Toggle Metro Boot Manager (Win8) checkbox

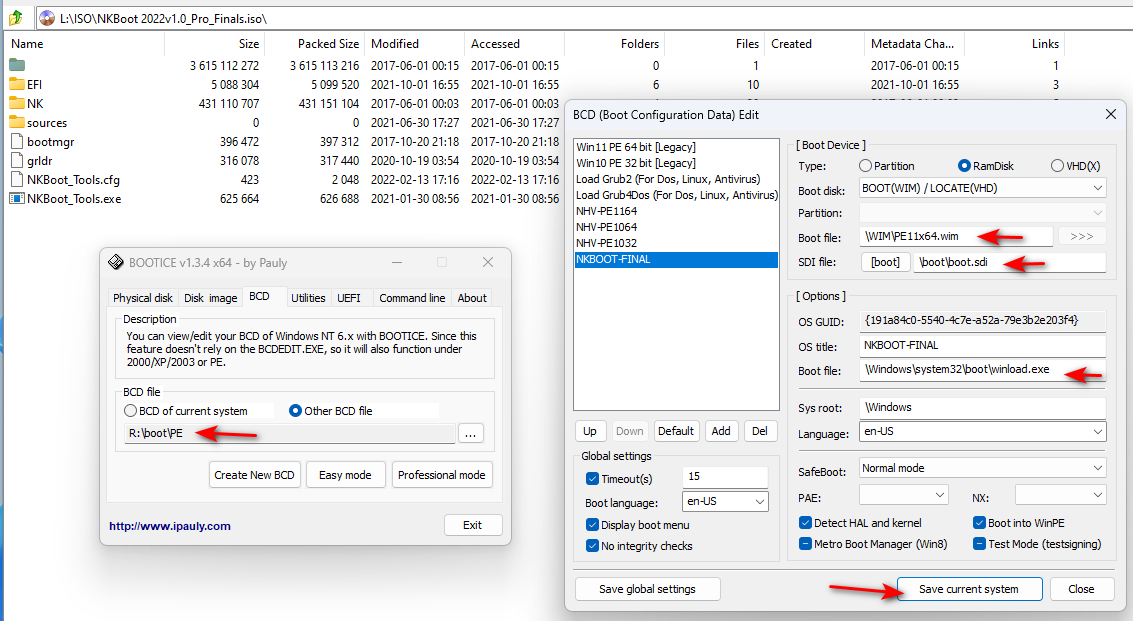click(805, 544)
